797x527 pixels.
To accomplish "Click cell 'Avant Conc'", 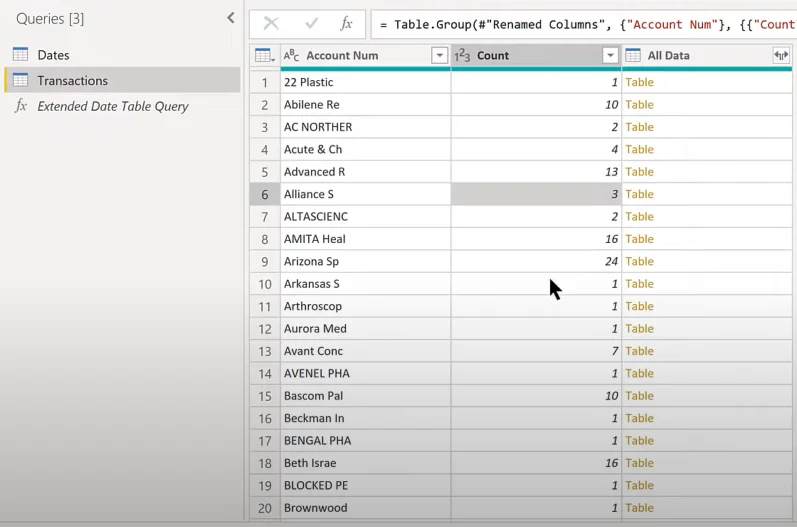I will [x=365, y=351].
